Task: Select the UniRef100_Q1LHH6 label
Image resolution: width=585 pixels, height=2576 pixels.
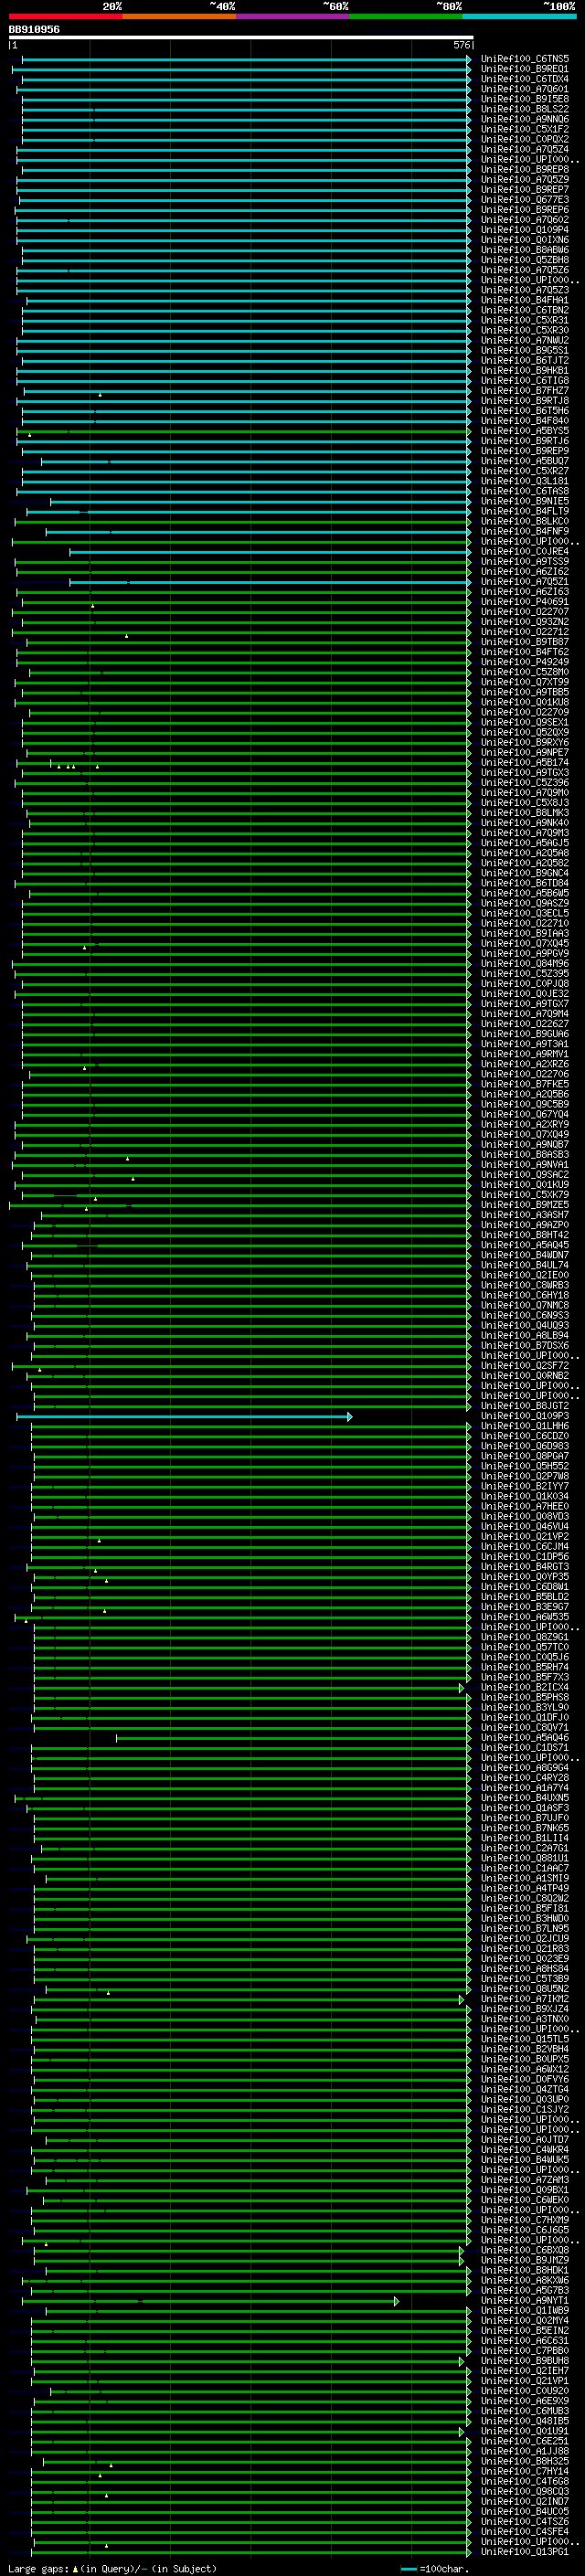Action: coord(525,1426)
